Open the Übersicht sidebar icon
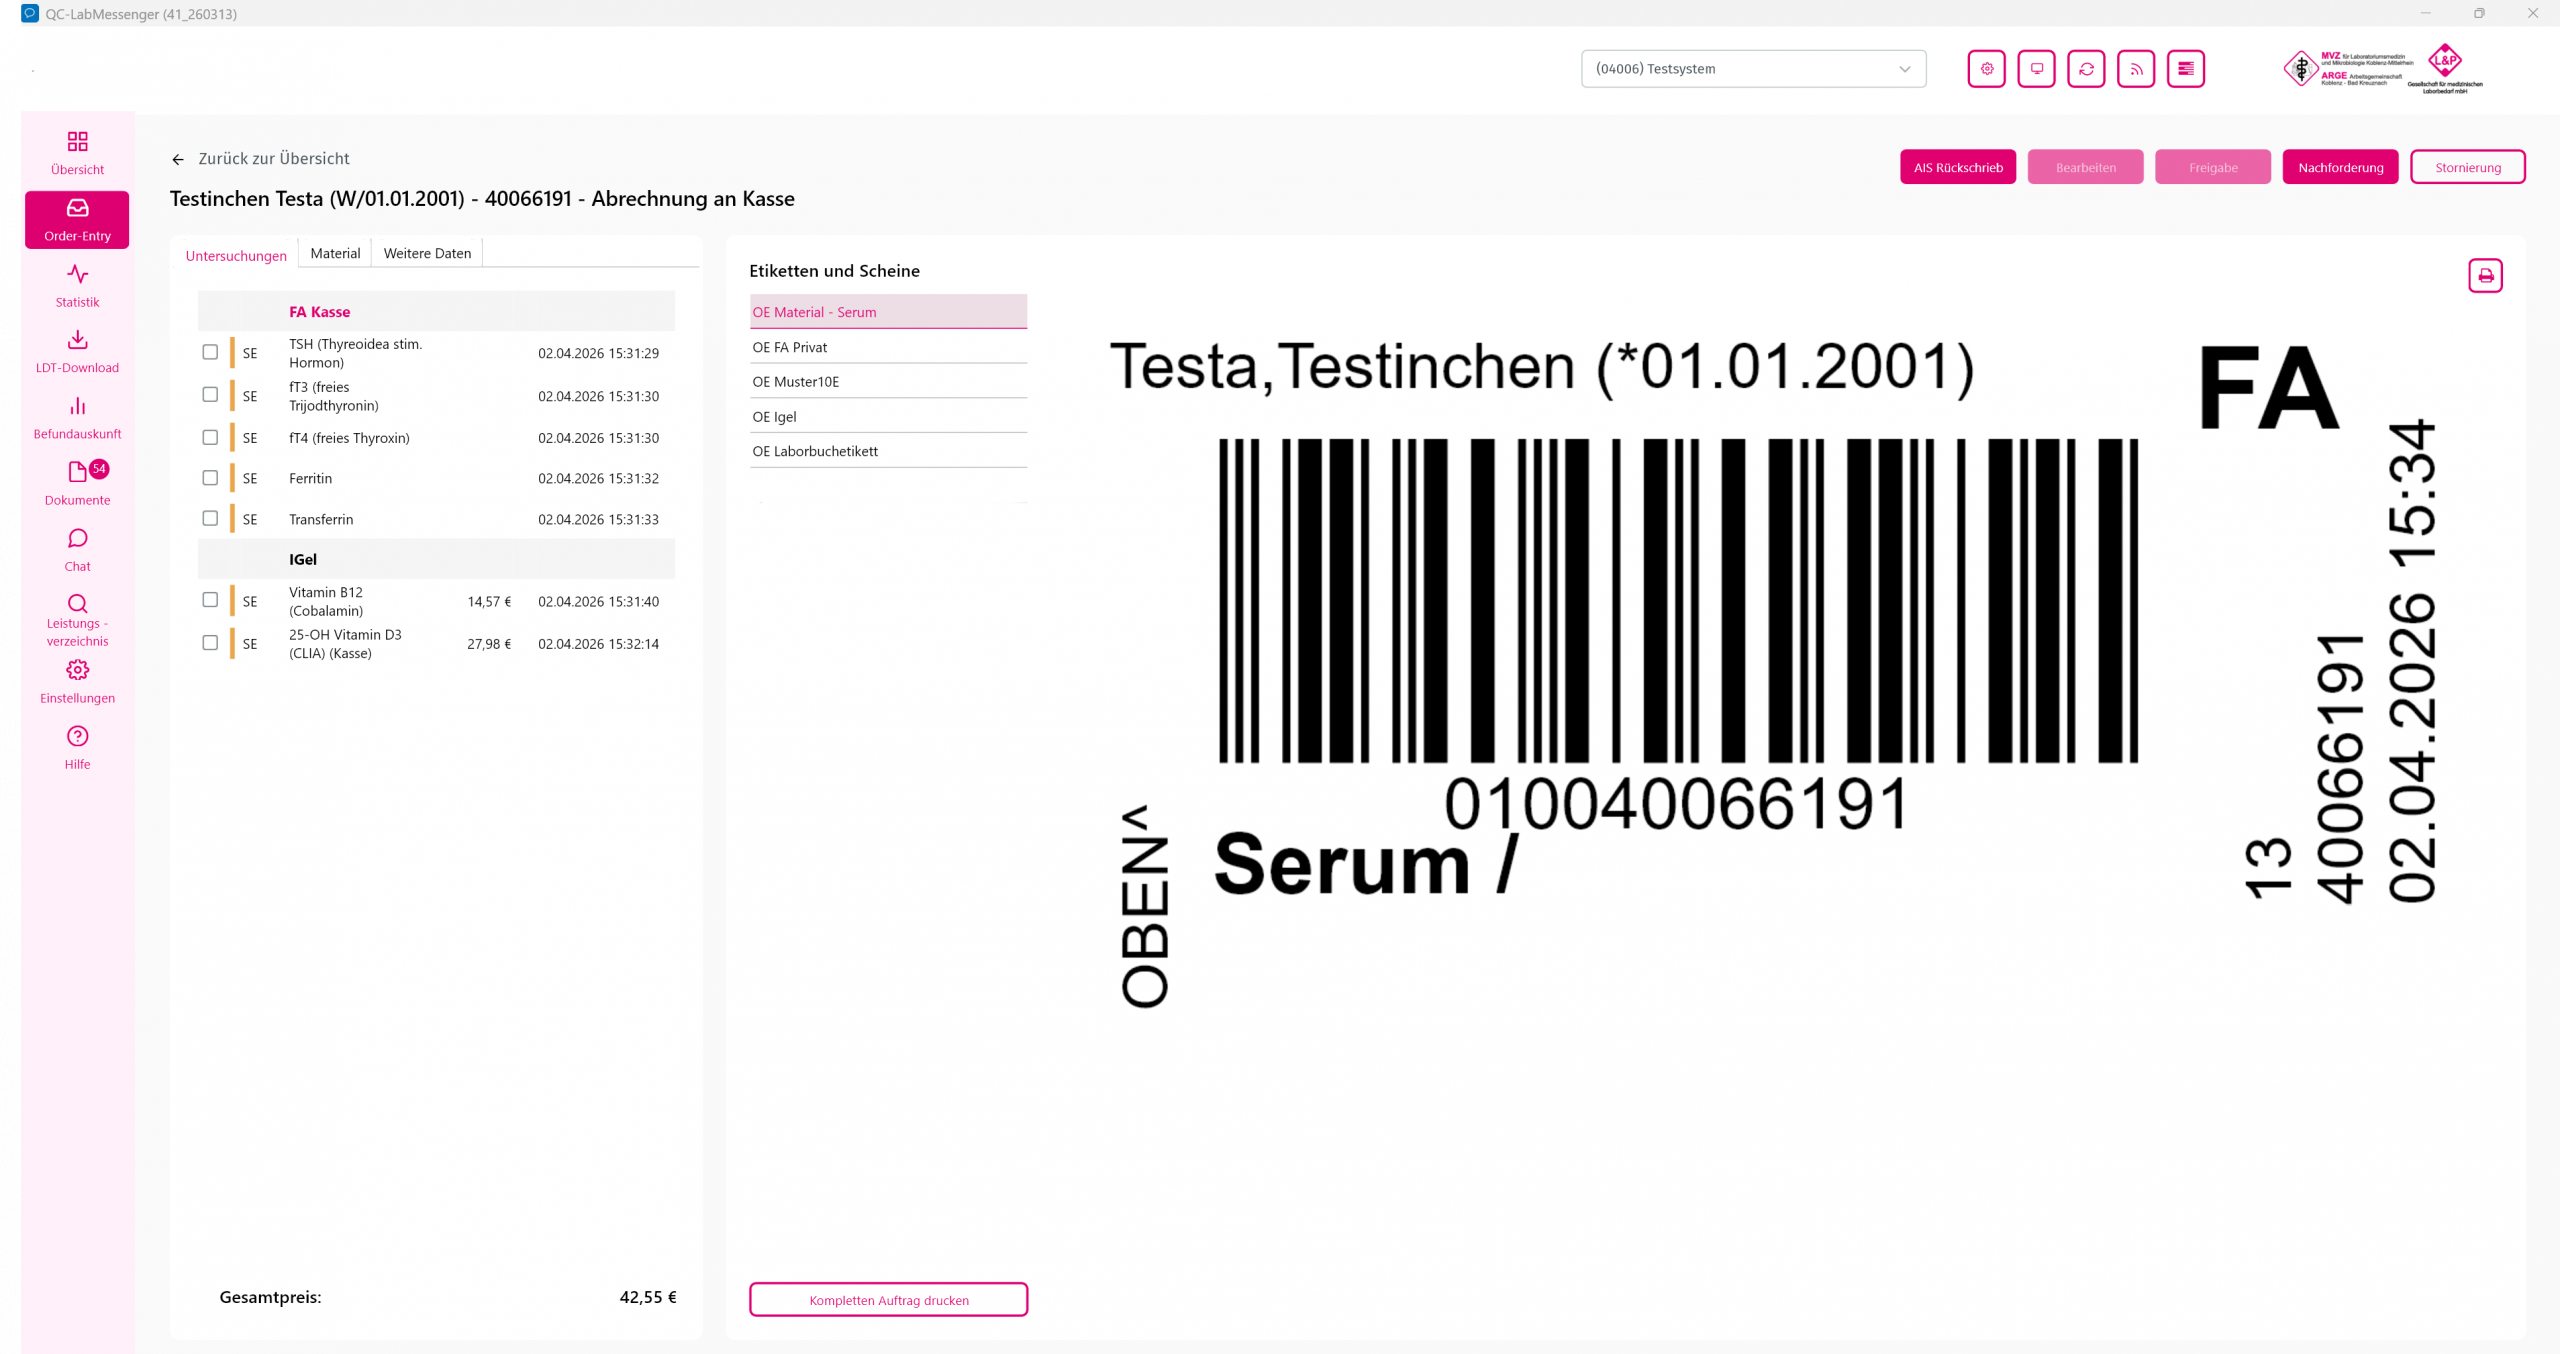The width and height of the screenshot is (2560, 1354). (77, 152)
